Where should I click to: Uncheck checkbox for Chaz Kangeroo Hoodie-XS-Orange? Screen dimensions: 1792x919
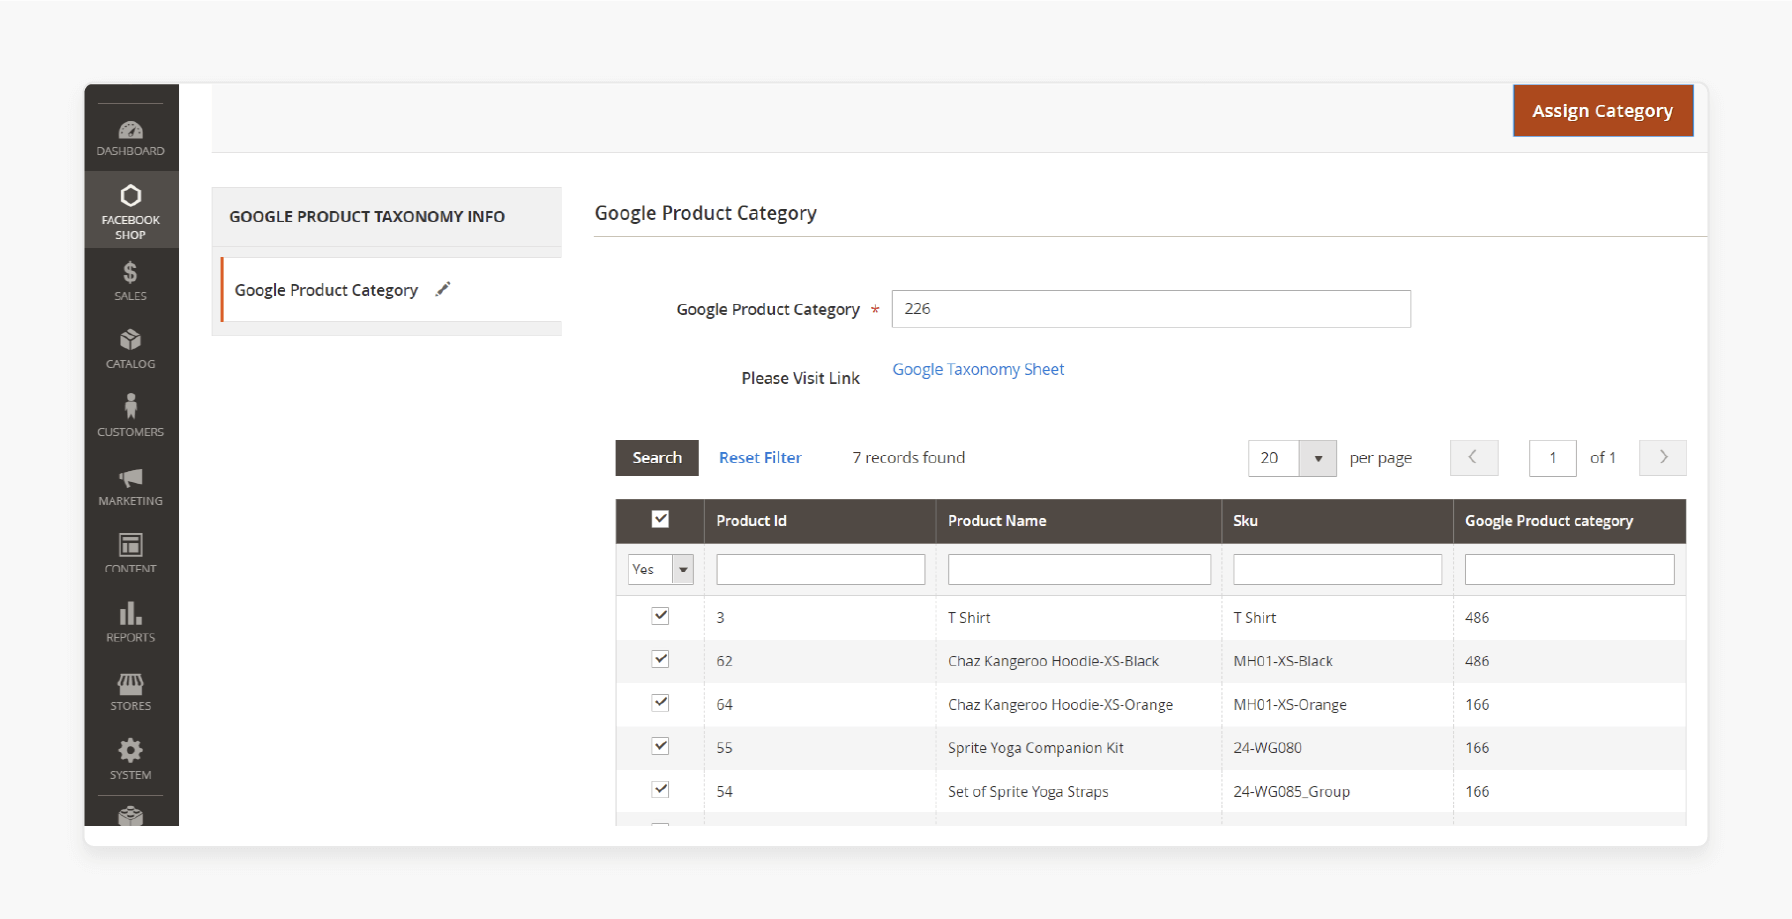(x=660, y=703)
